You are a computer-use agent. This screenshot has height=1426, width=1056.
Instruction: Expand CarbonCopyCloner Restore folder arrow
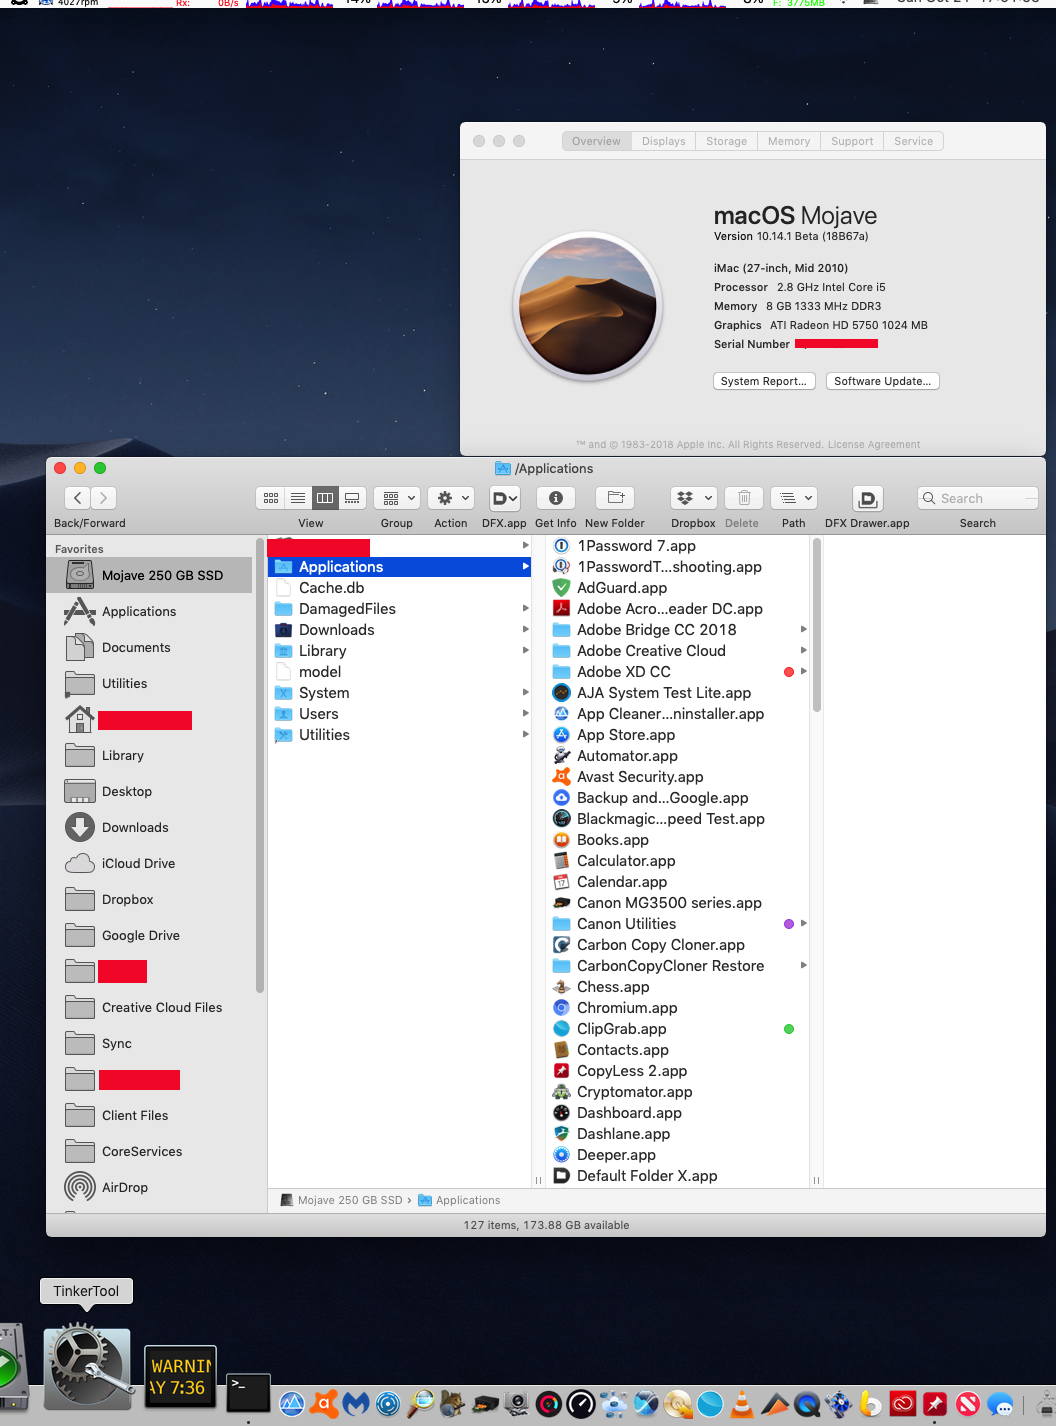[803, 966]
